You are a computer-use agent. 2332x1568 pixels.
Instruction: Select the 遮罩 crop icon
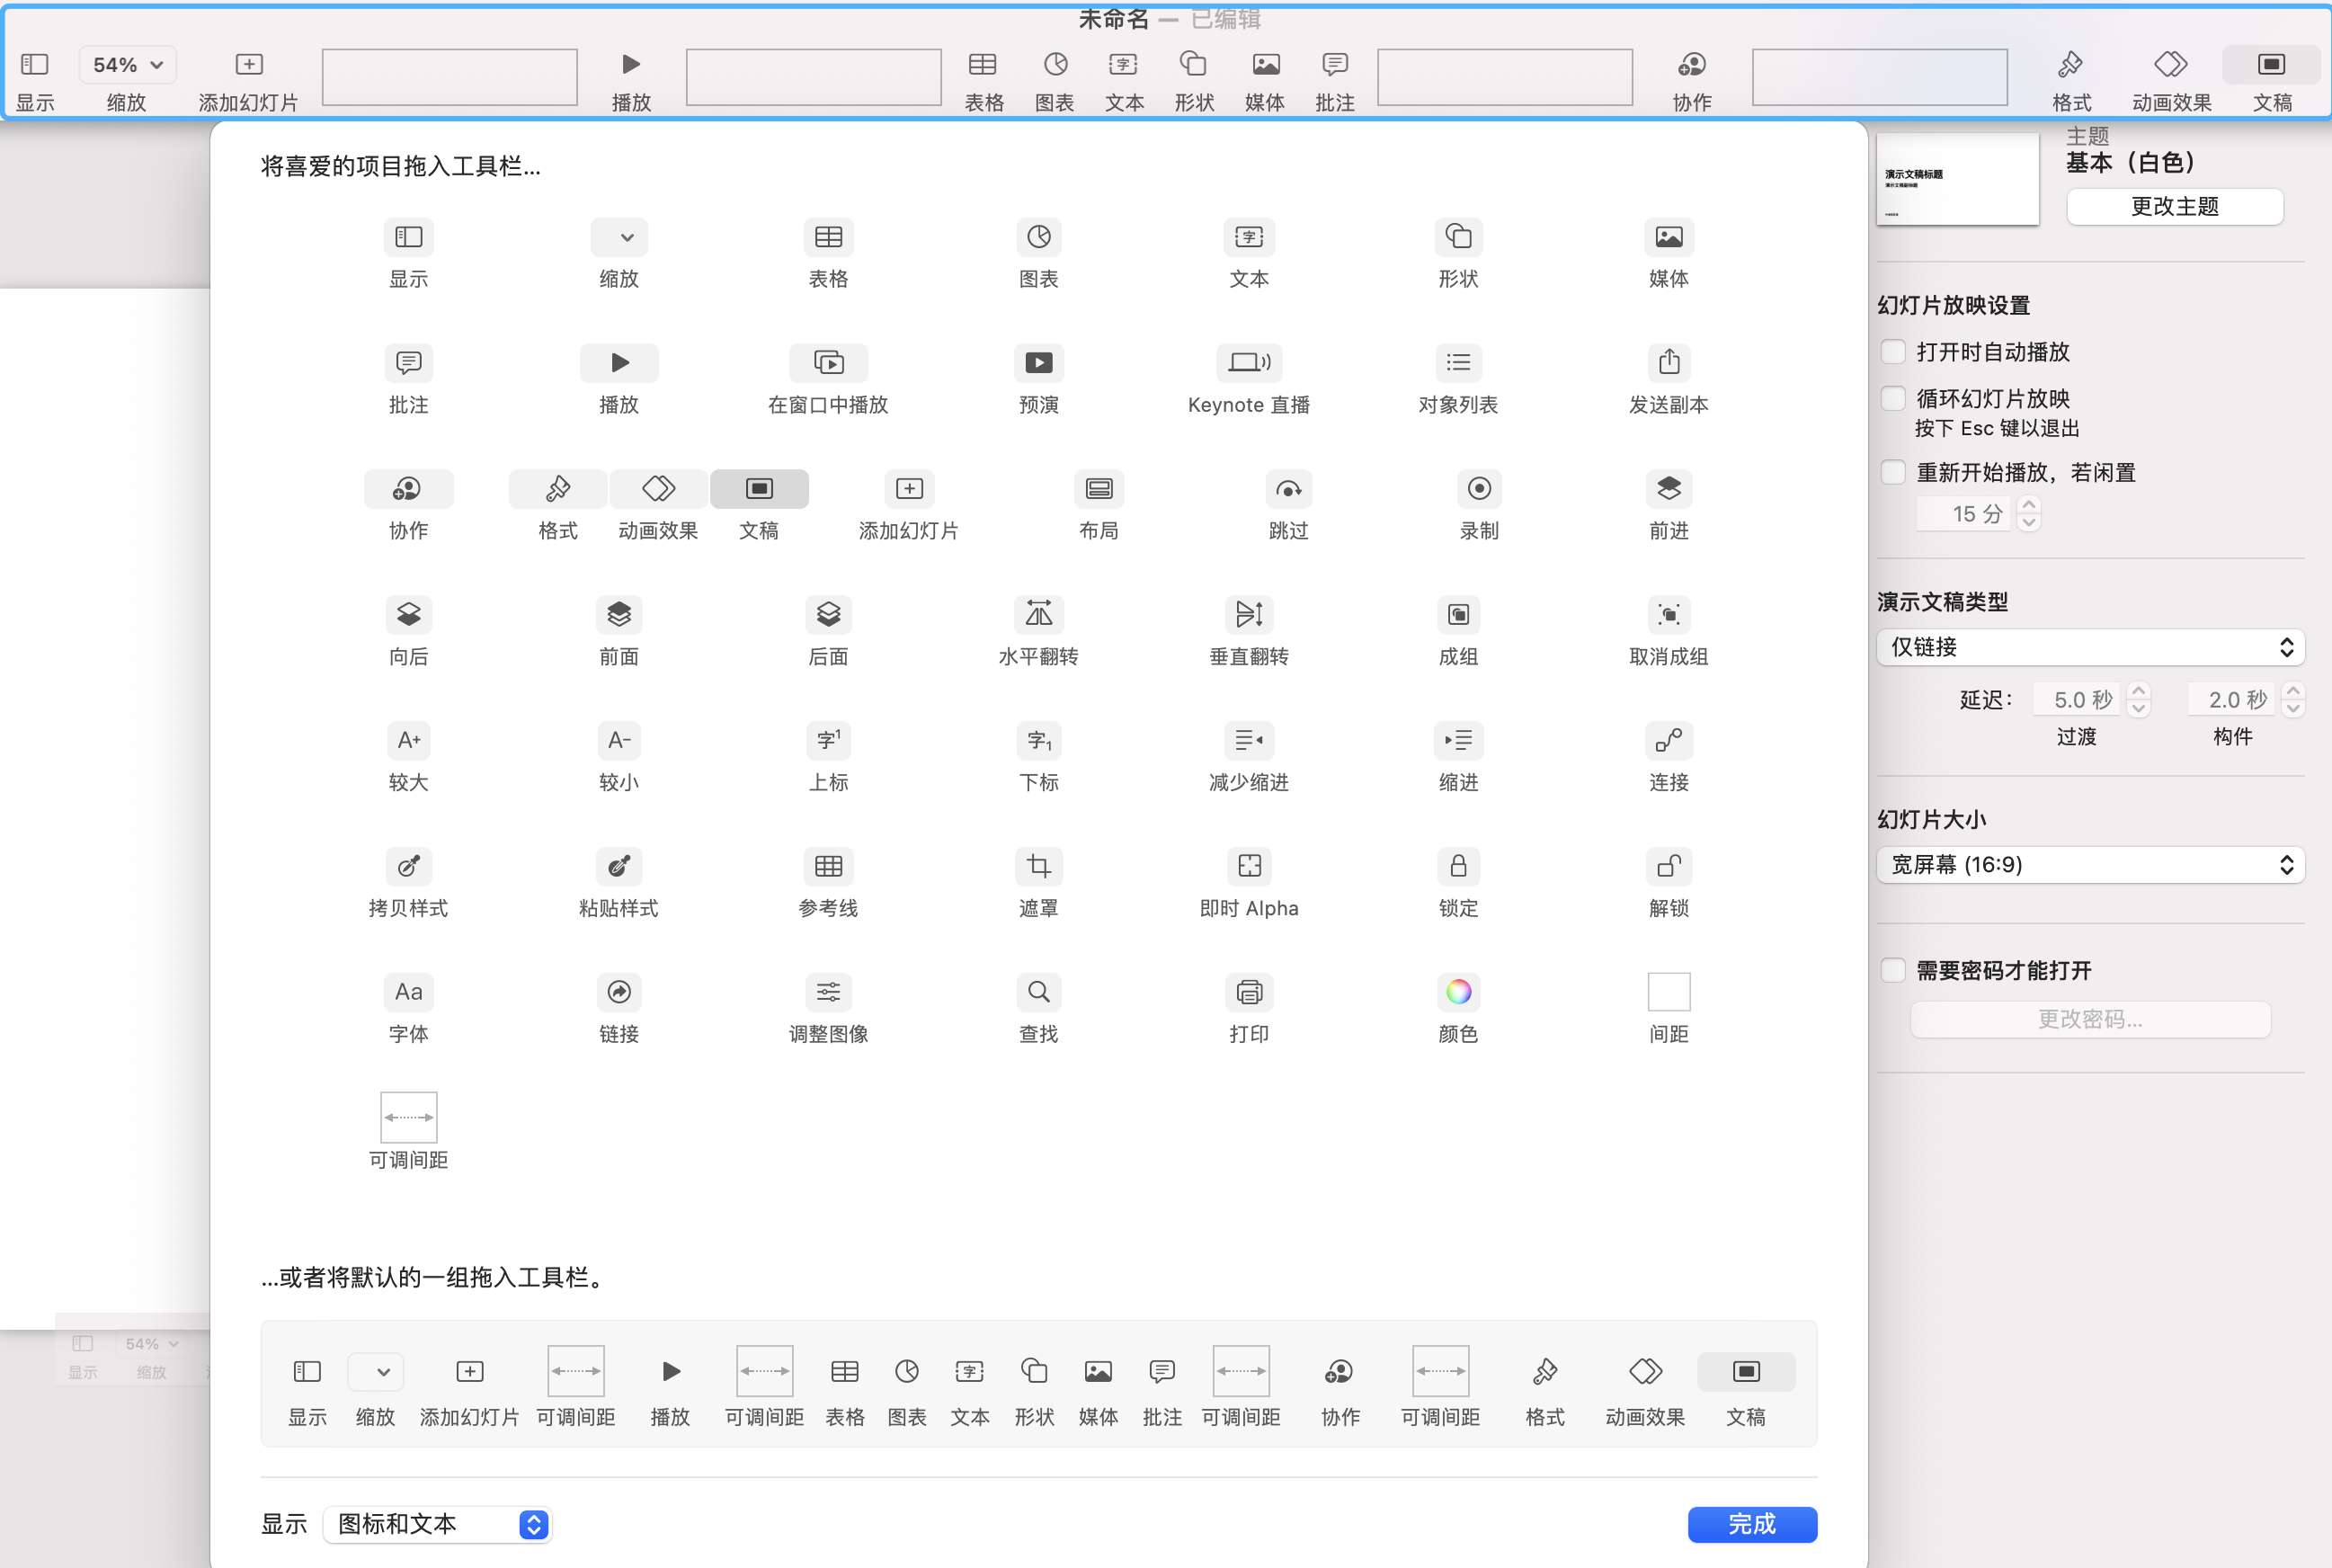click(x=1038, y=866)
